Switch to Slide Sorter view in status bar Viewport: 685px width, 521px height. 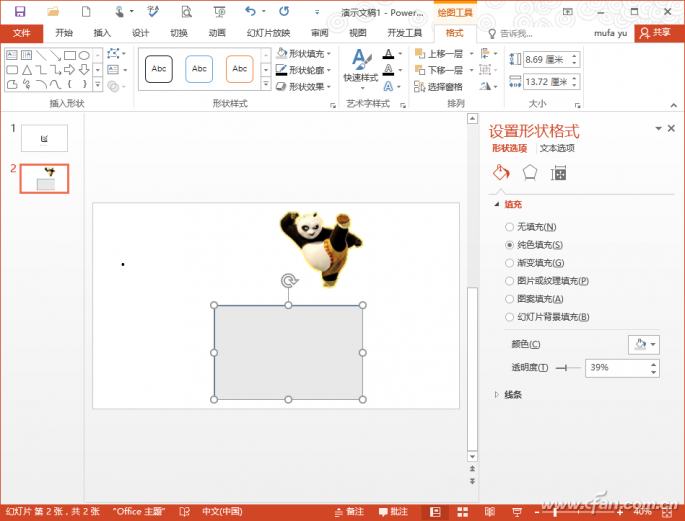[463, 512]
